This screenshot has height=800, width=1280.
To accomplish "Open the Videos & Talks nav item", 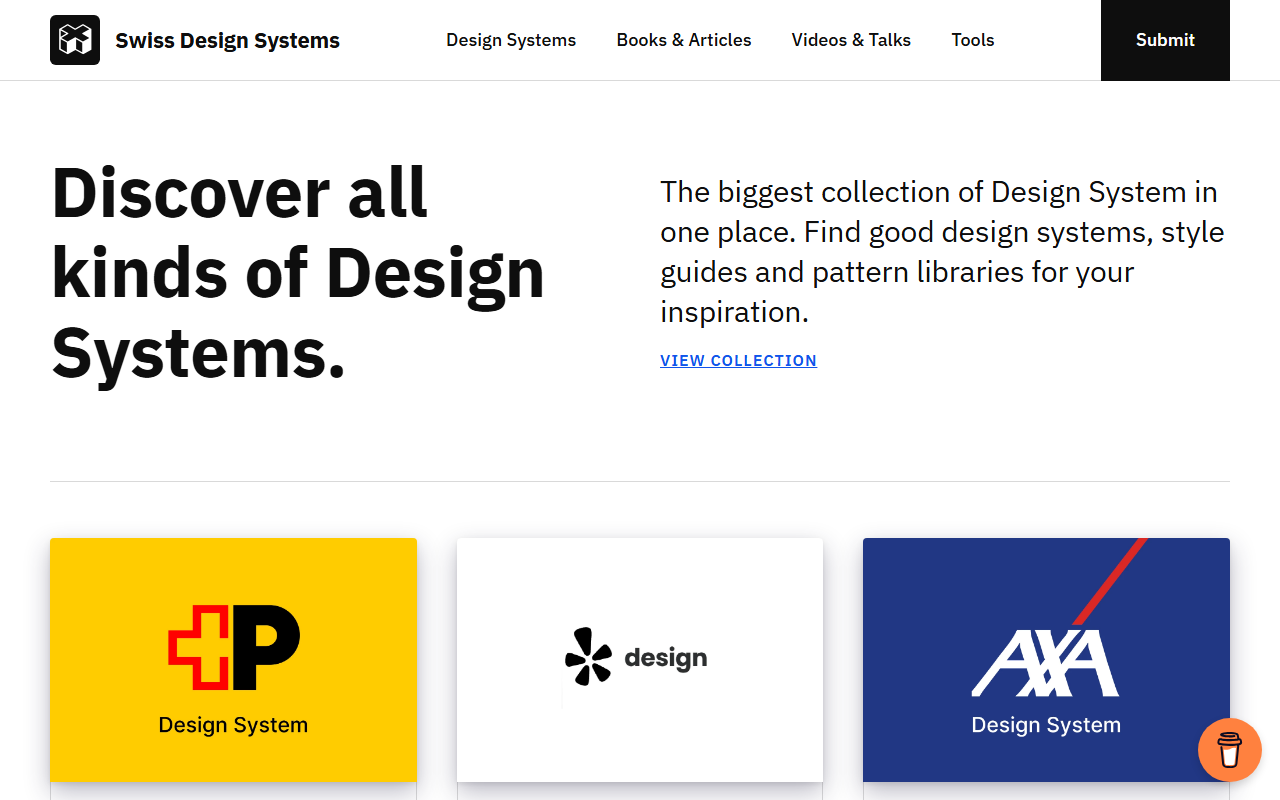I will [x=851, y=40].
